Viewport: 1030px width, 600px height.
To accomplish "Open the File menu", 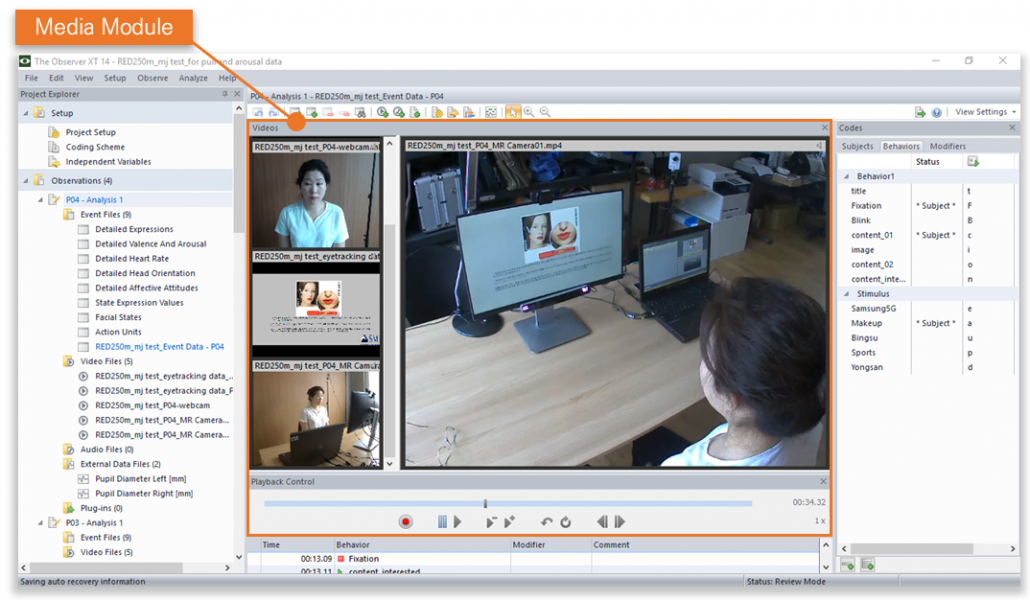I will tap(32, 78).
